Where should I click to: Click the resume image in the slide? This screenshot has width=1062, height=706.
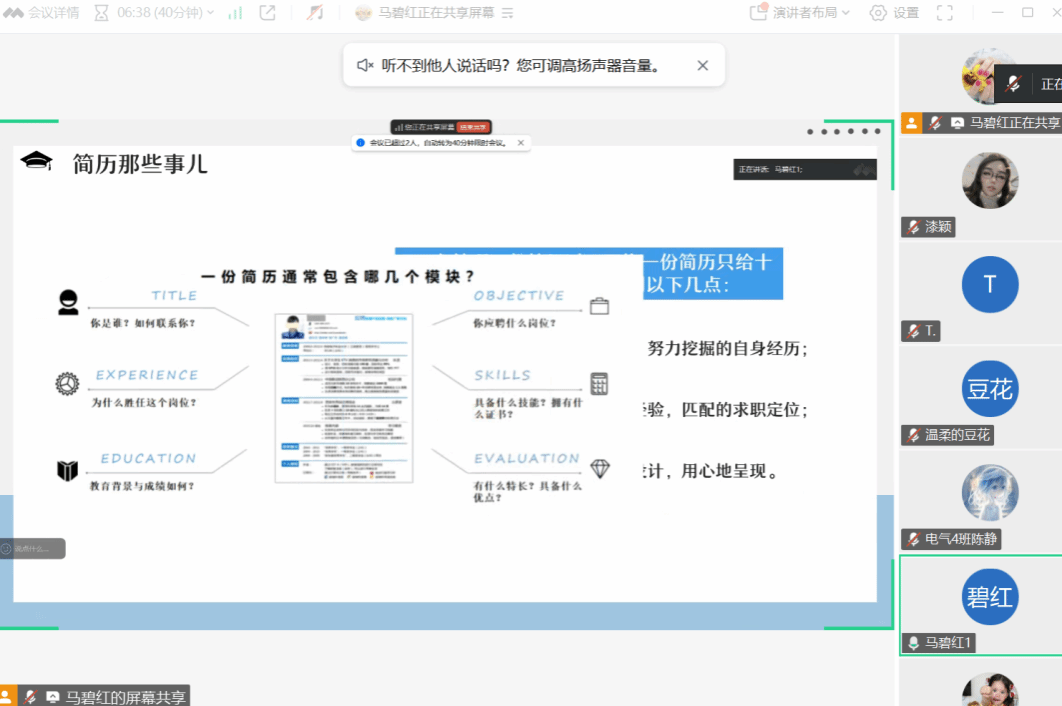[x=344, y=398]
